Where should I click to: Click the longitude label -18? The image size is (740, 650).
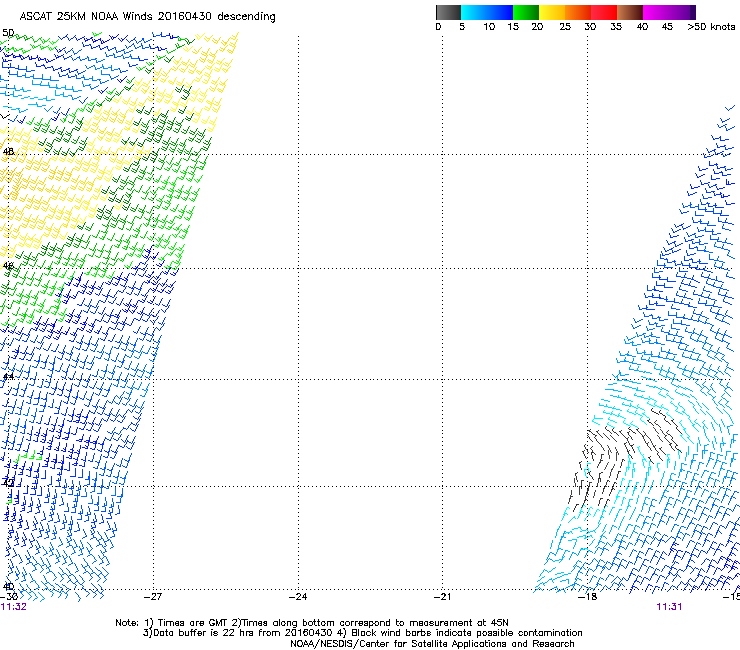[588, 597]
